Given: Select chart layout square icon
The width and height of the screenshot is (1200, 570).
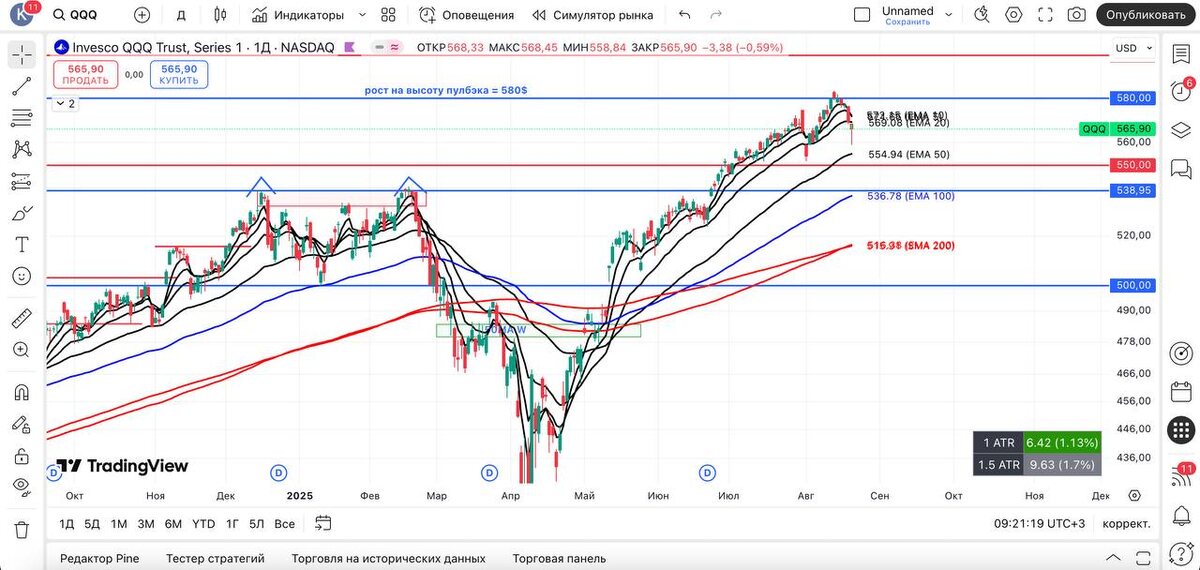Looking at the screenshot, I should pos(862,15).
